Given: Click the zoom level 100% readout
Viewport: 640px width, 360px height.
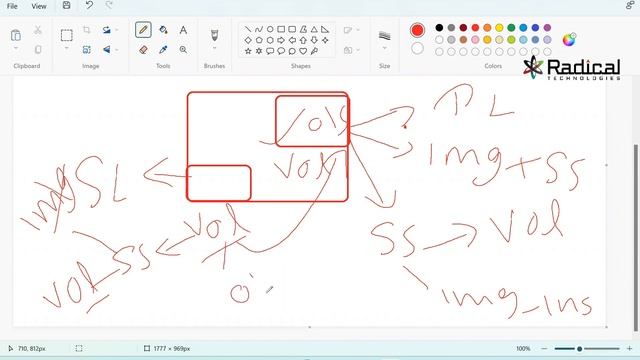Looking at the screenshot, I should tap(523, 349).
